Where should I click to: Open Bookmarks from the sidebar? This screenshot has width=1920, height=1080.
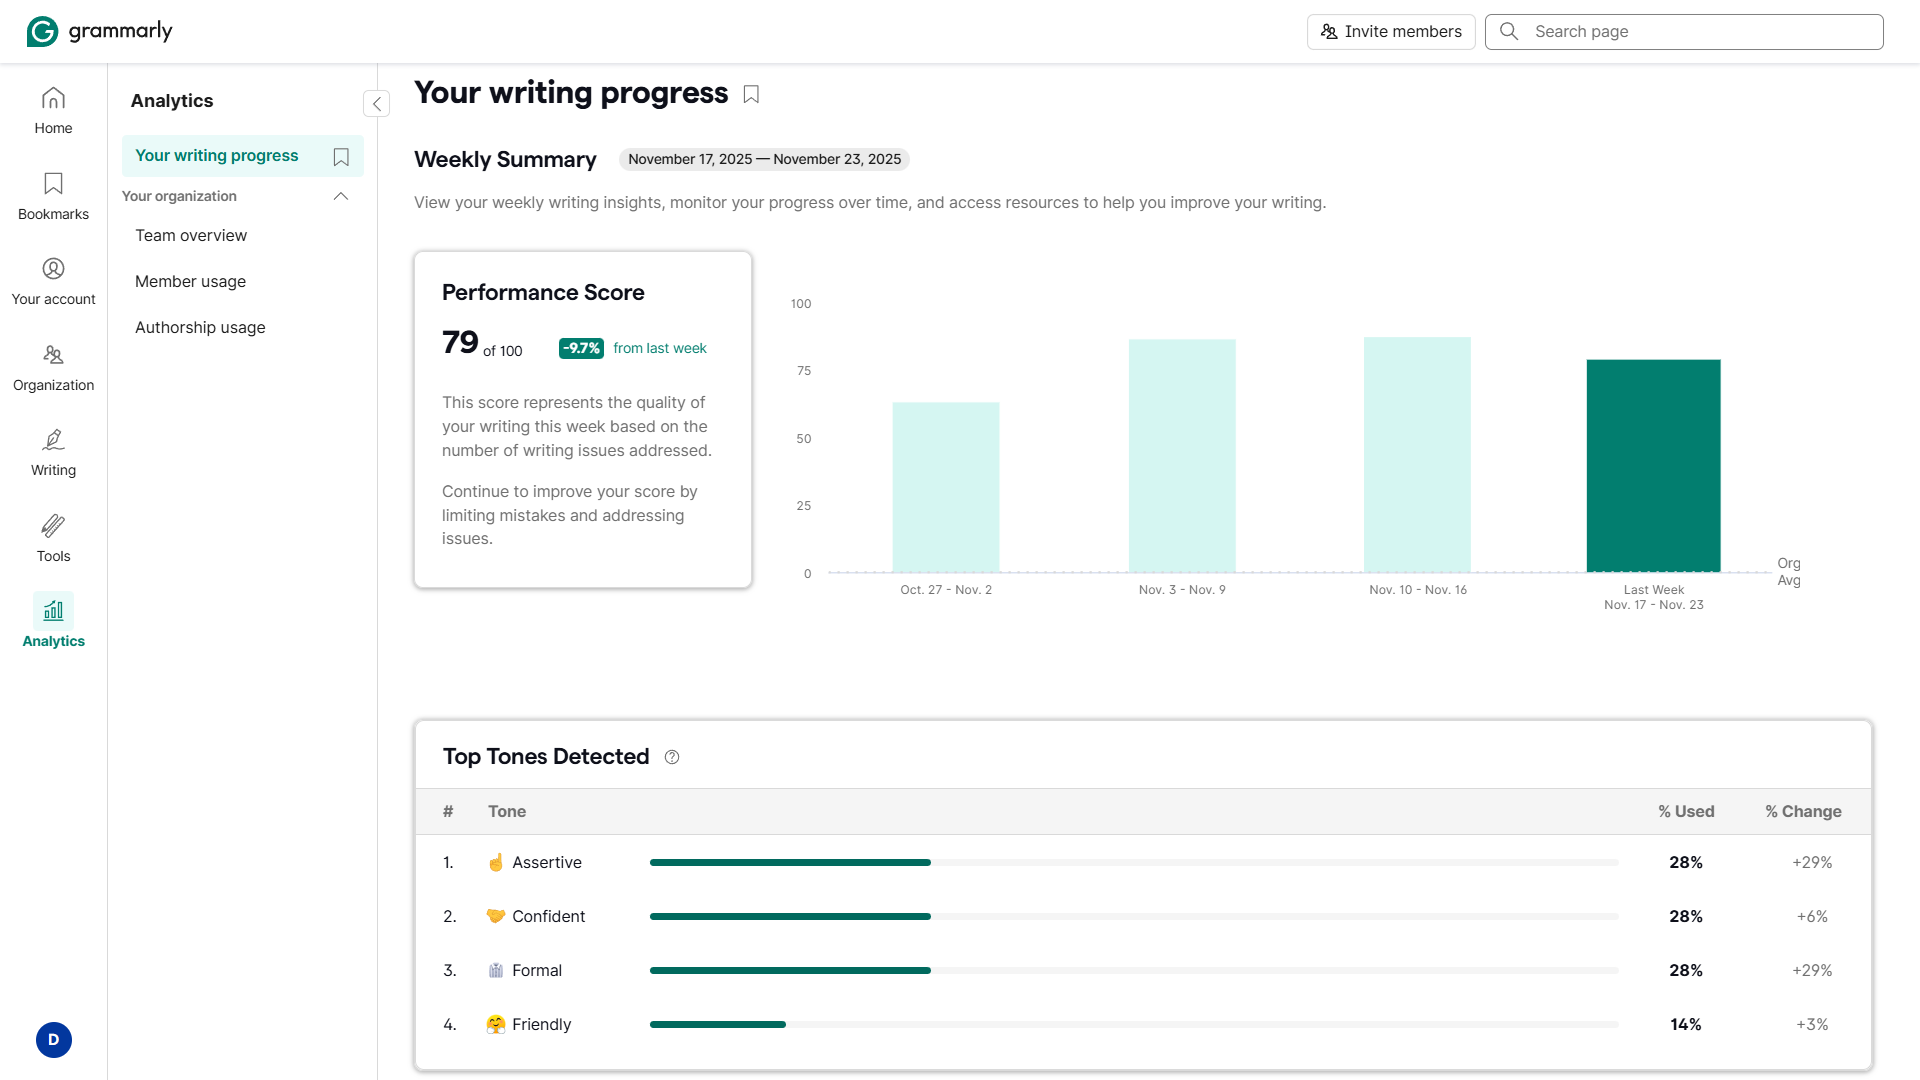point(53,196)
